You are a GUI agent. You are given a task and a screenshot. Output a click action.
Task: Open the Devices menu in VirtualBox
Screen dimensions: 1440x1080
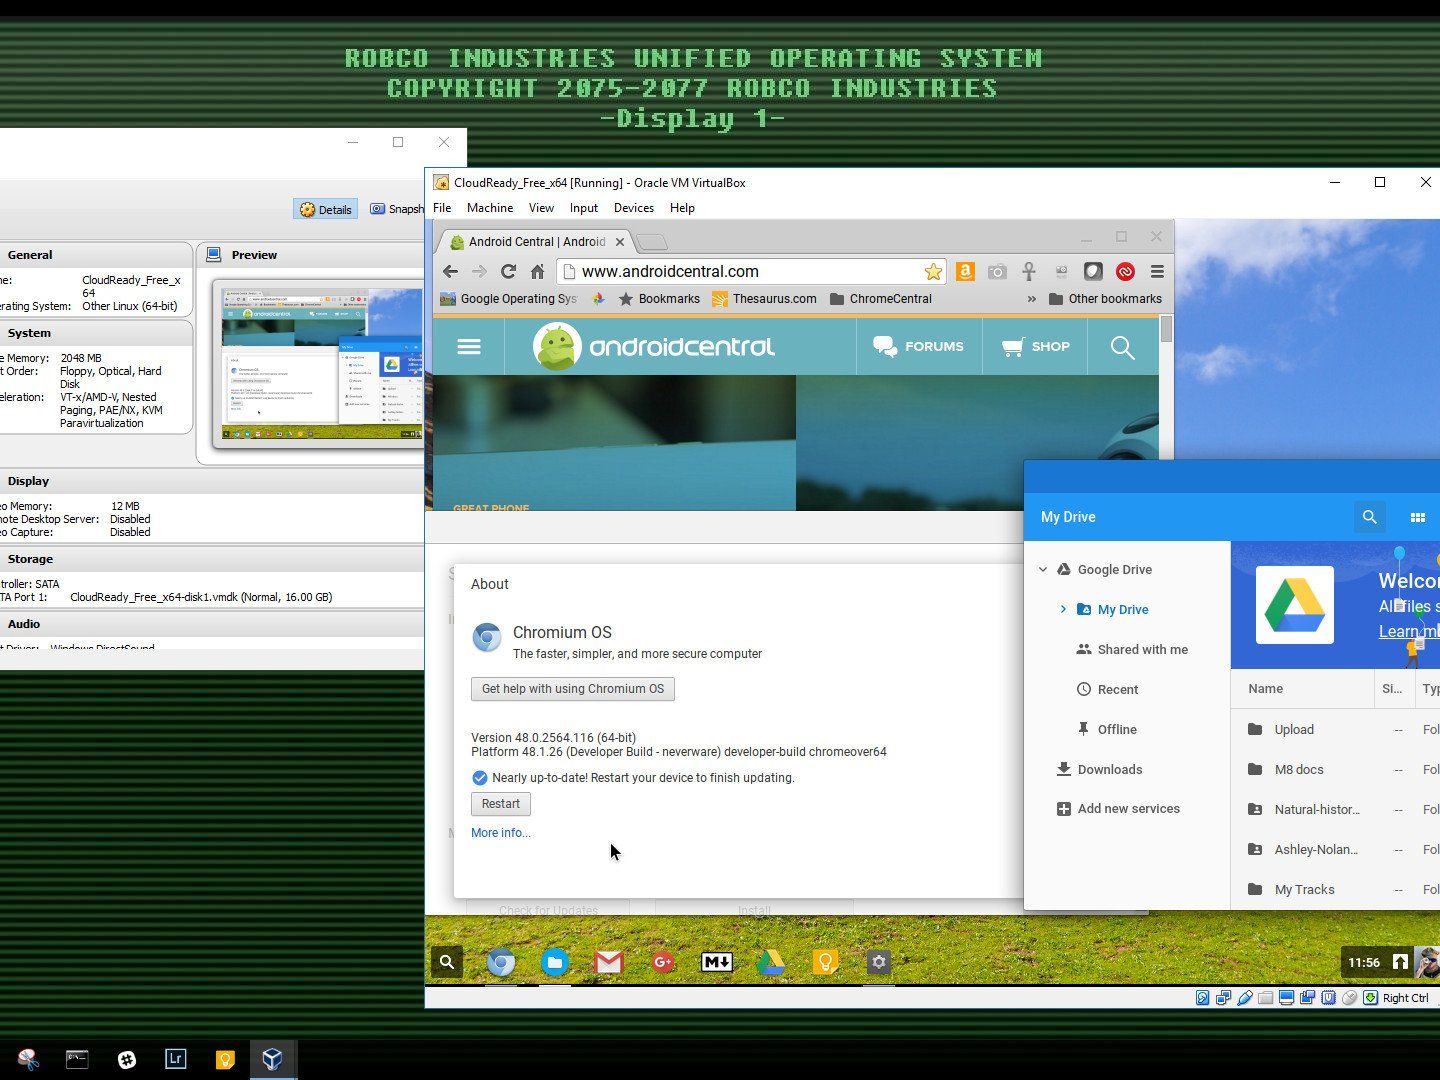(633, 208)
